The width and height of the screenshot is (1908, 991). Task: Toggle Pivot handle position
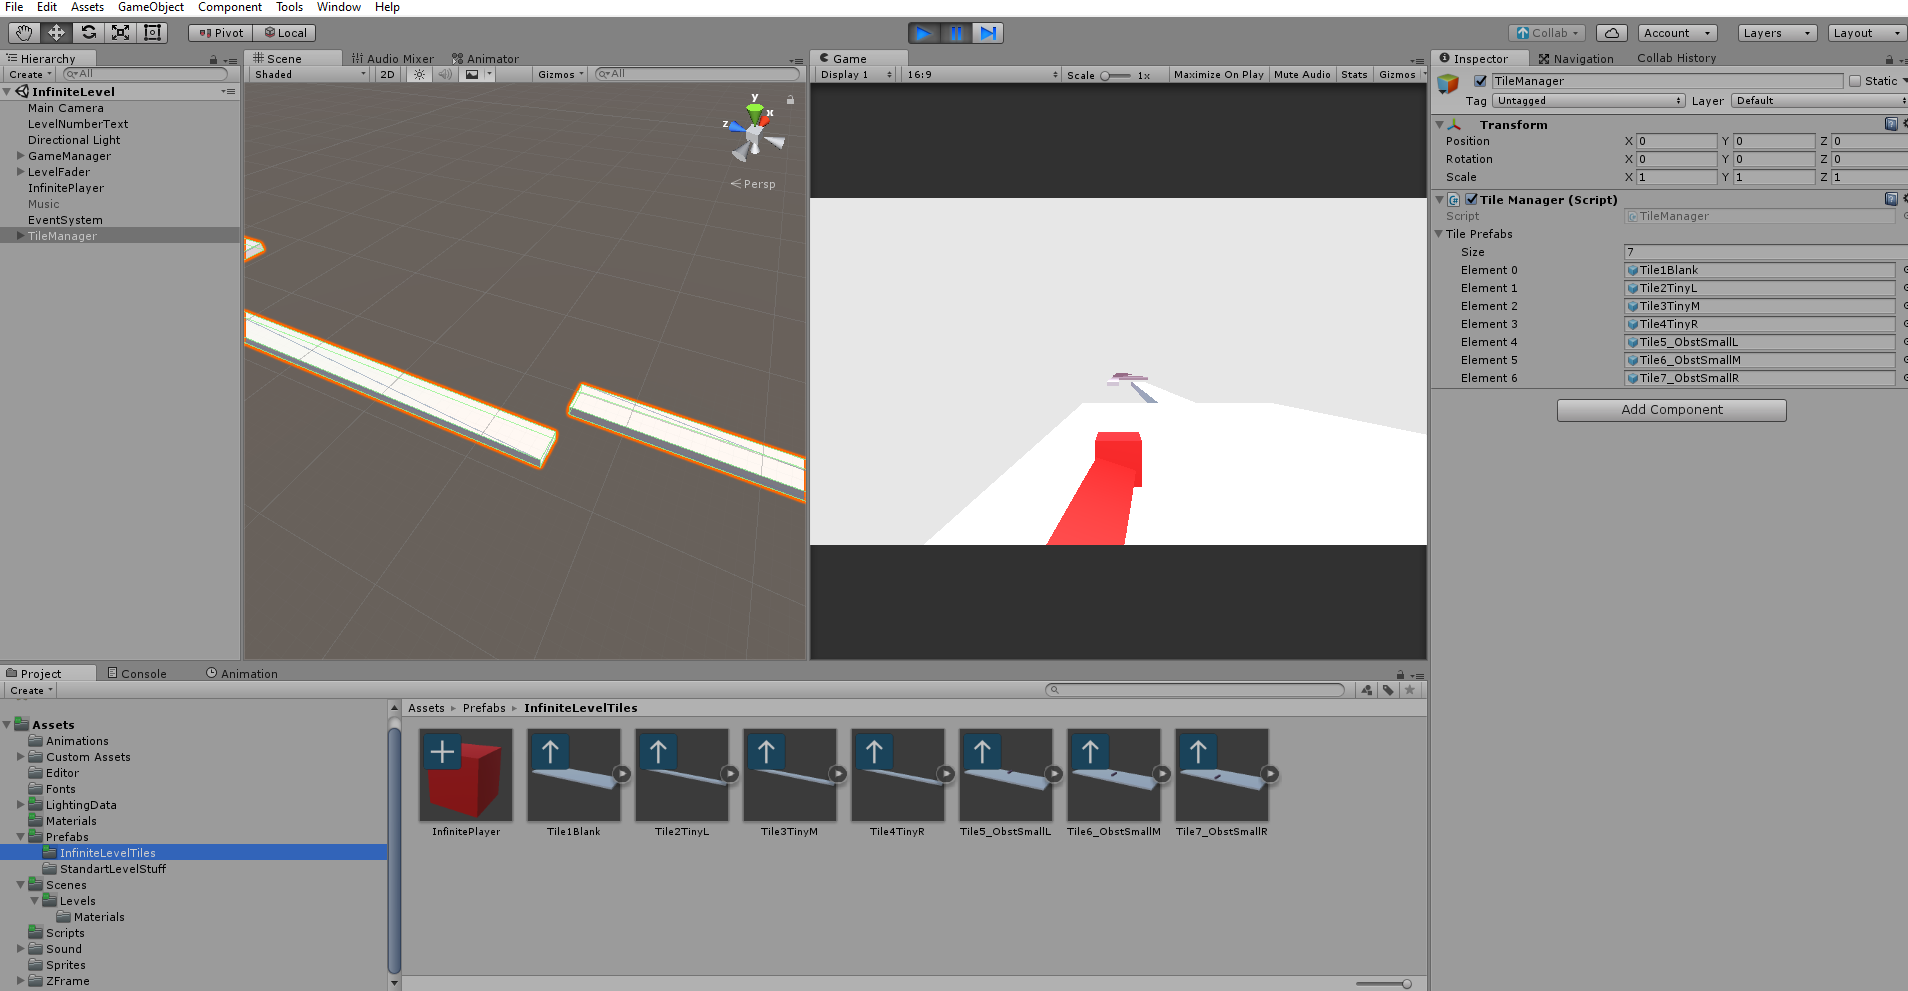tap(221, 33)
